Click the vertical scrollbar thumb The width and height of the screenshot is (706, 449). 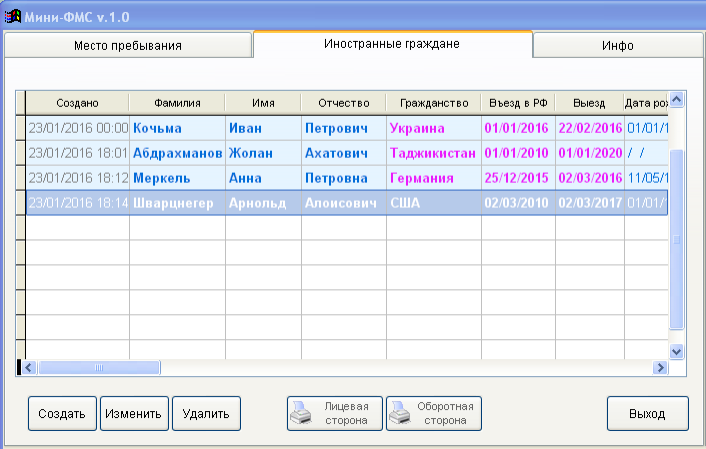tap(676, 240)
